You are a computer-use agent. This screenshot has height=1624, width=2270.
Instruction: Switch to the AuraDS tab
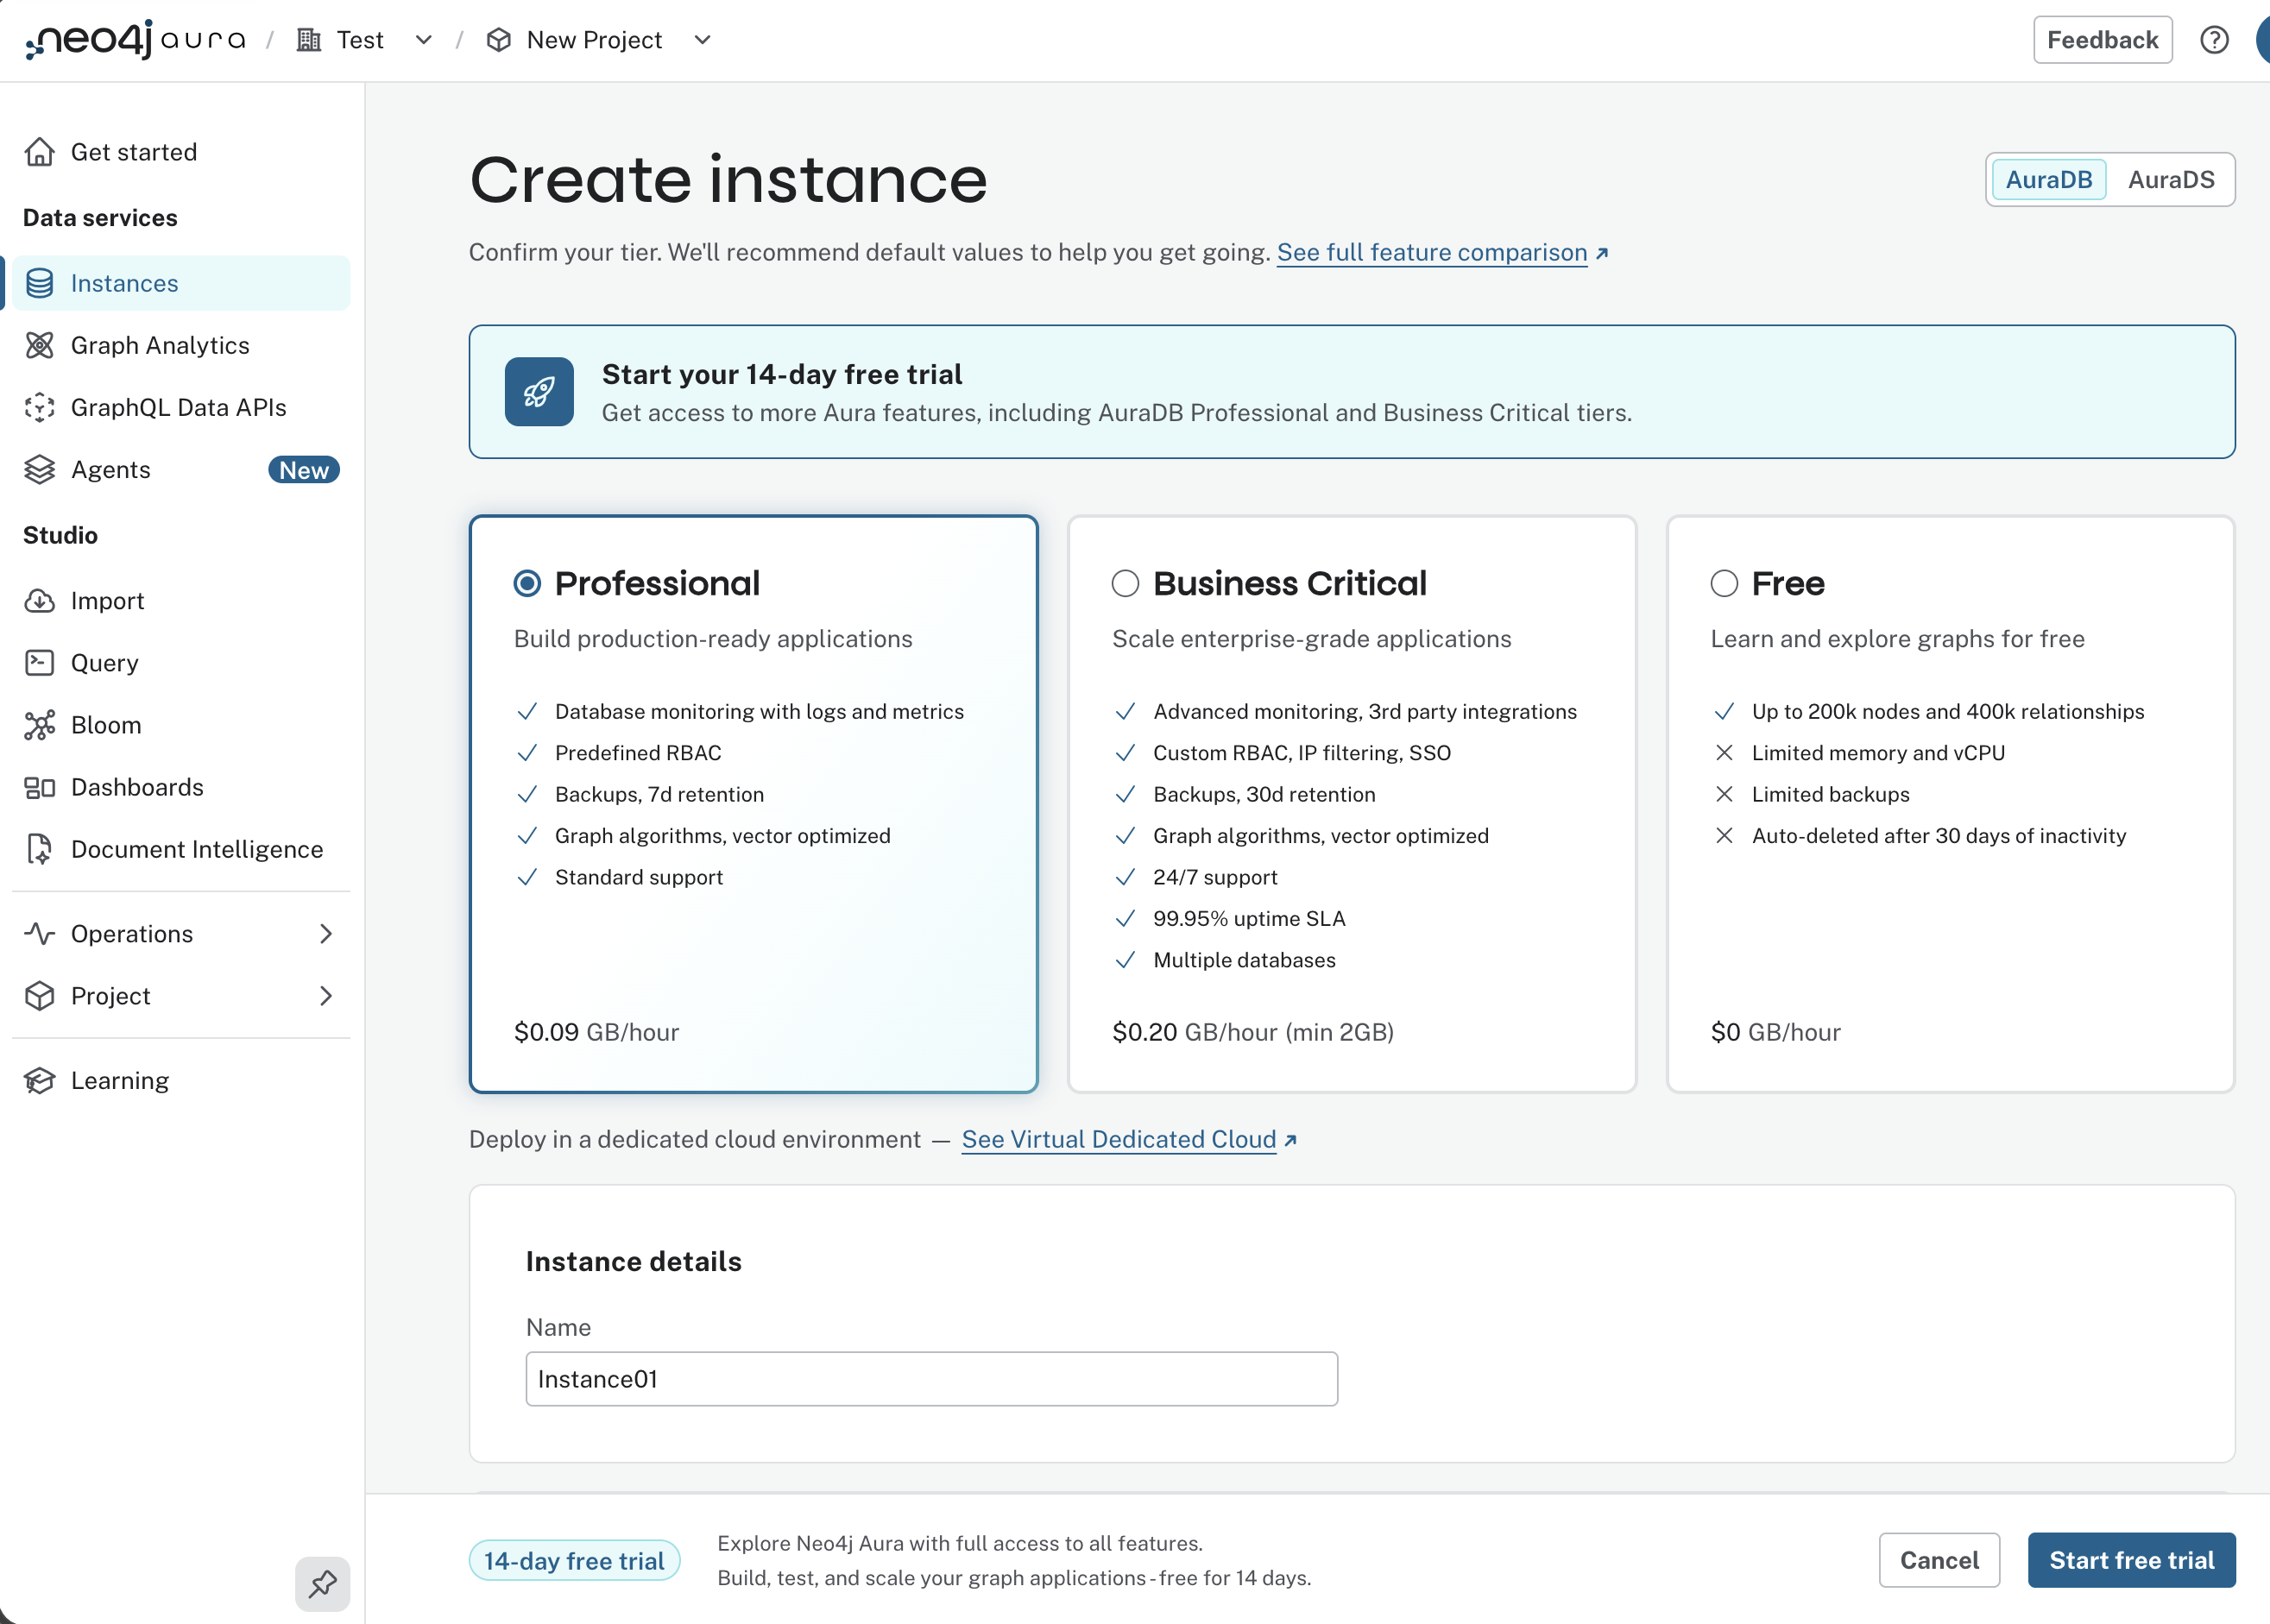click(2170, 179)
